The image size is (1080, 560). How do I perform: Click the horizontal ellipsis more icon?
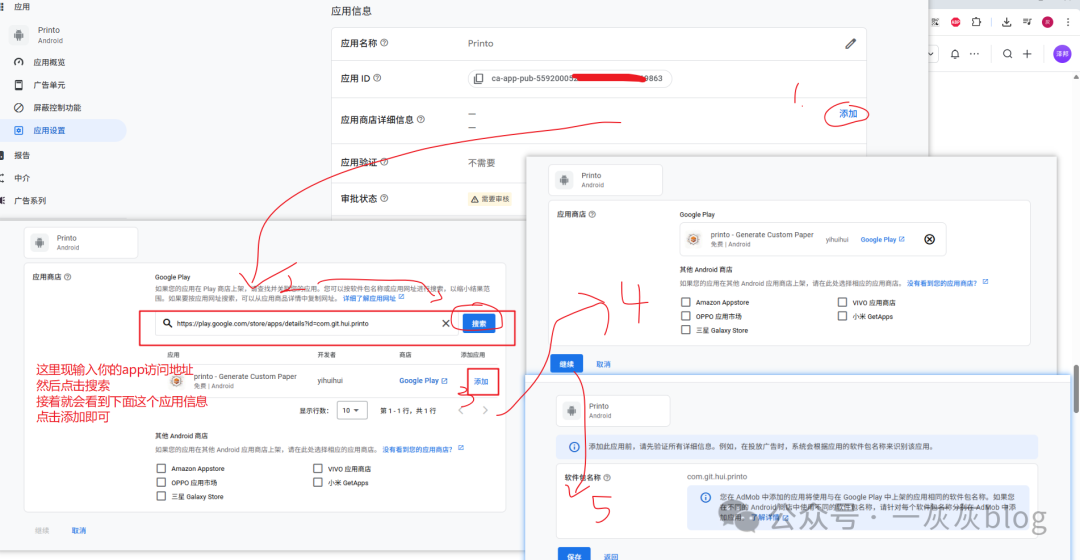tap(974, 54)
